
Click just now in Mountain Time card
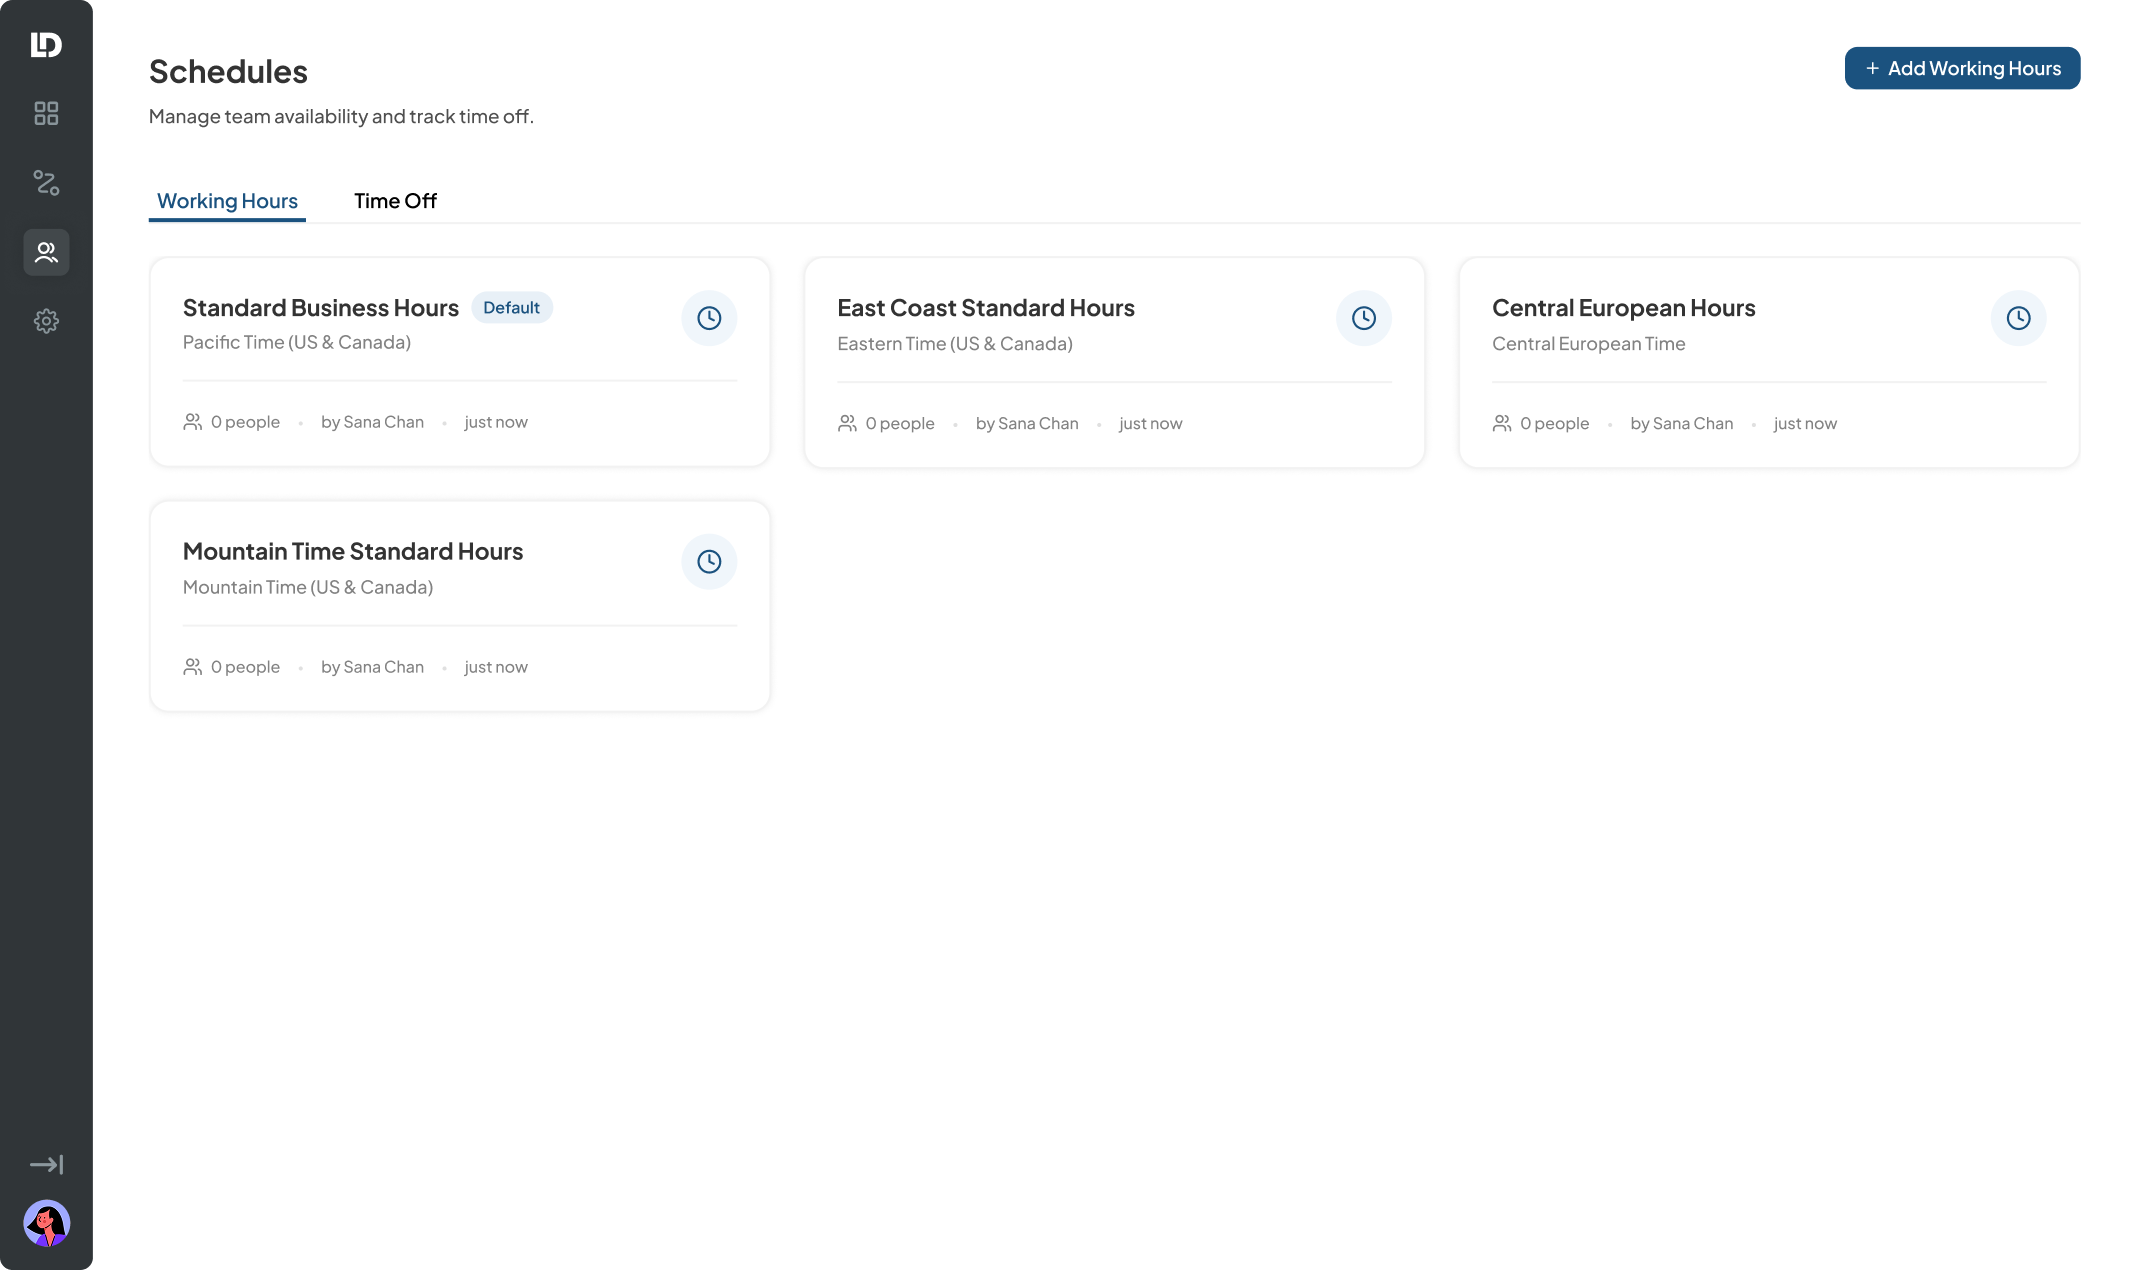(496, 667)
